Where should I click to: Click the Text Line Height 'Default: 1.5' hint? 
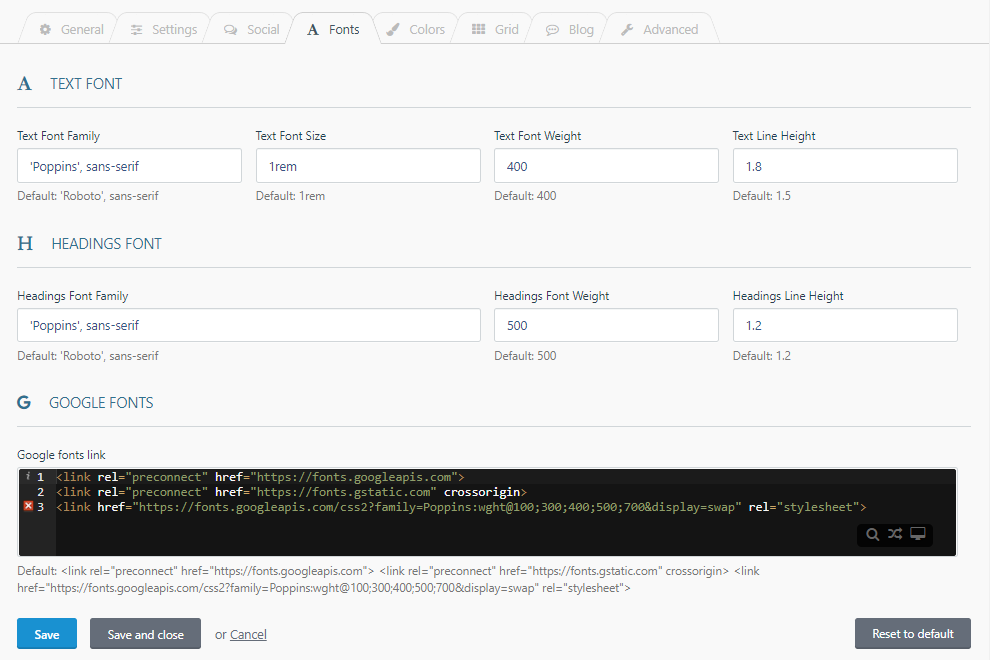761,196
